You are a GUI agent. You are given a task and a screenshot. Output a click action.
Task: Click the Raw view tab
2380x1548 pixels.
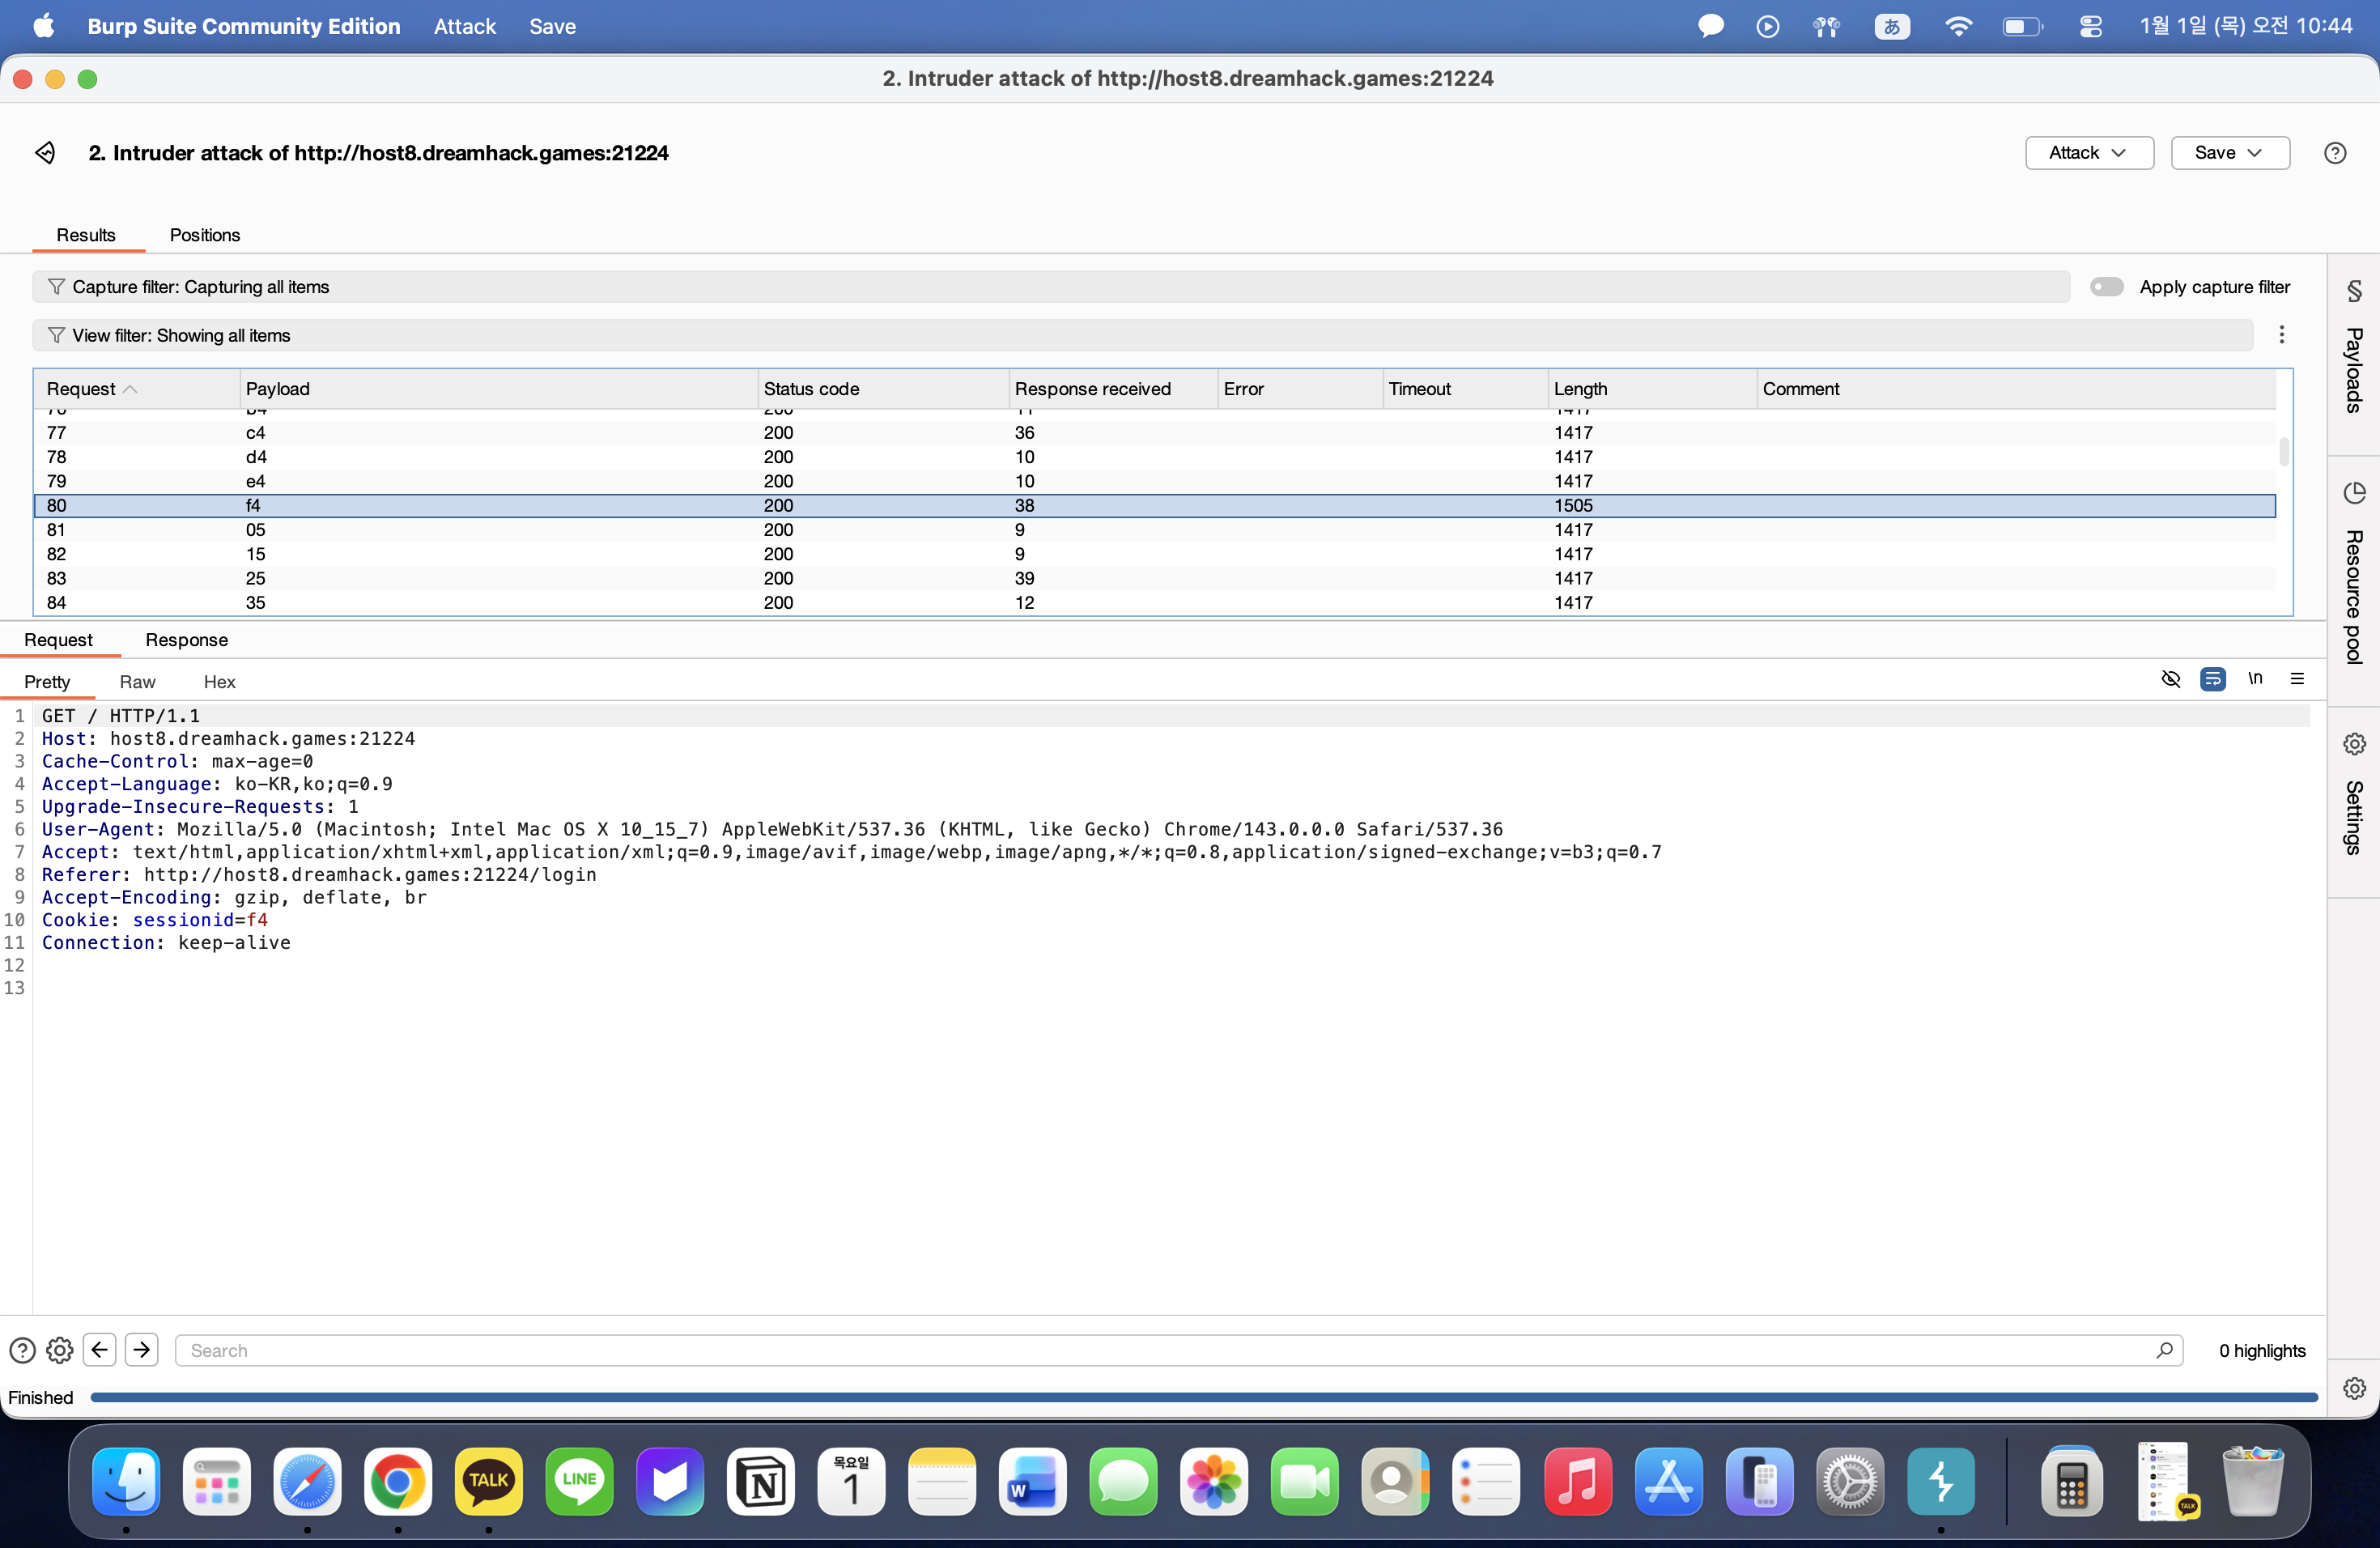point(137,682)
